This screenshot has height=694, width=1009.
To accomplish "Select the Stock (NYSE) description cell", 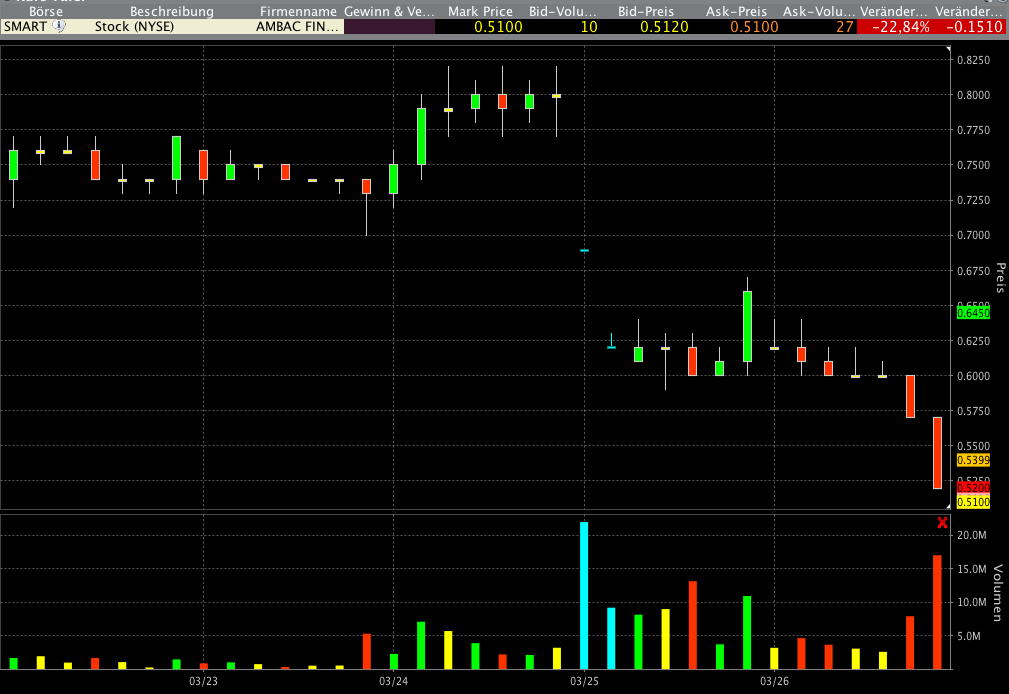I will pos(134,26).
